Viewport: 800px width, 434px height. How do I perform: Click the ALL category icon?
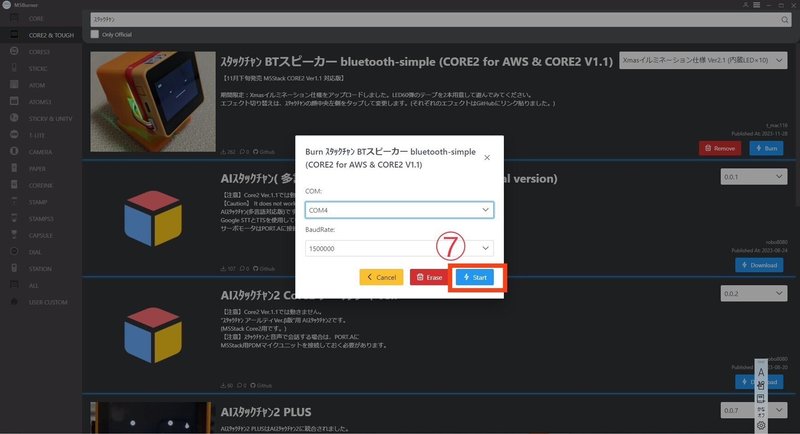(14, 285)
